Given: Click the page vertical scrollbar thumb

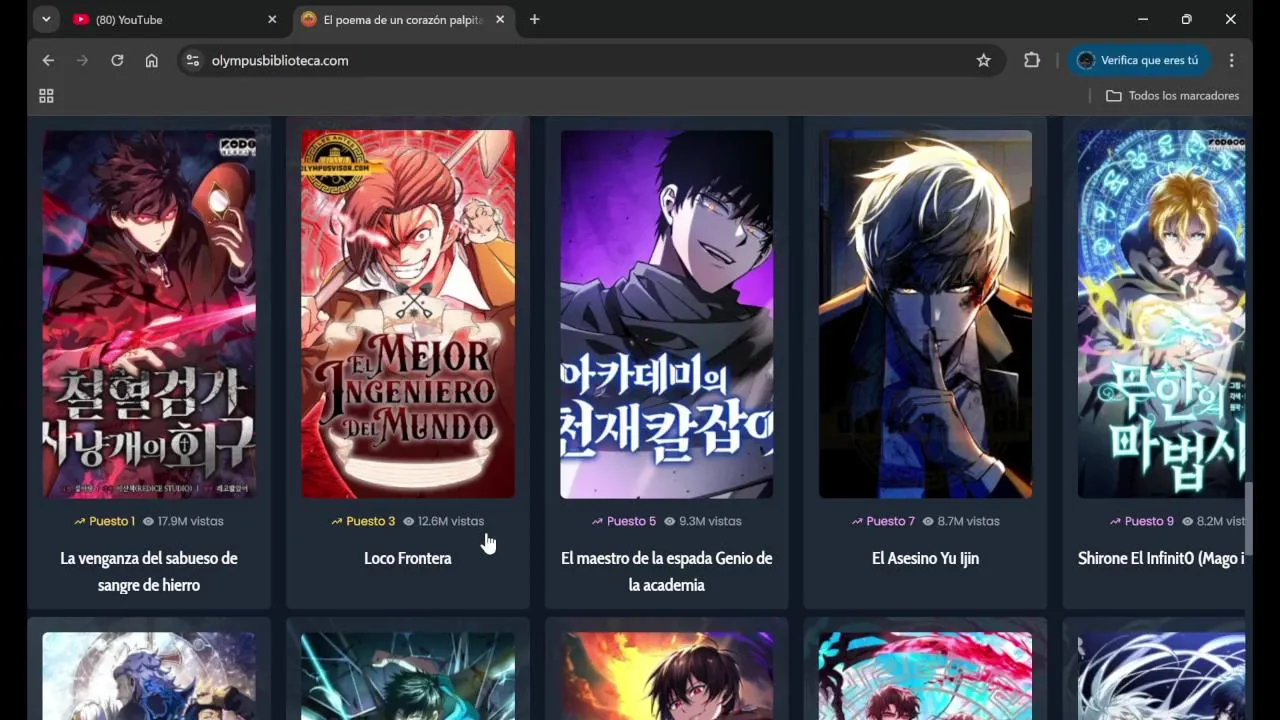Looking at the screenshot, I should (1249, 518).
